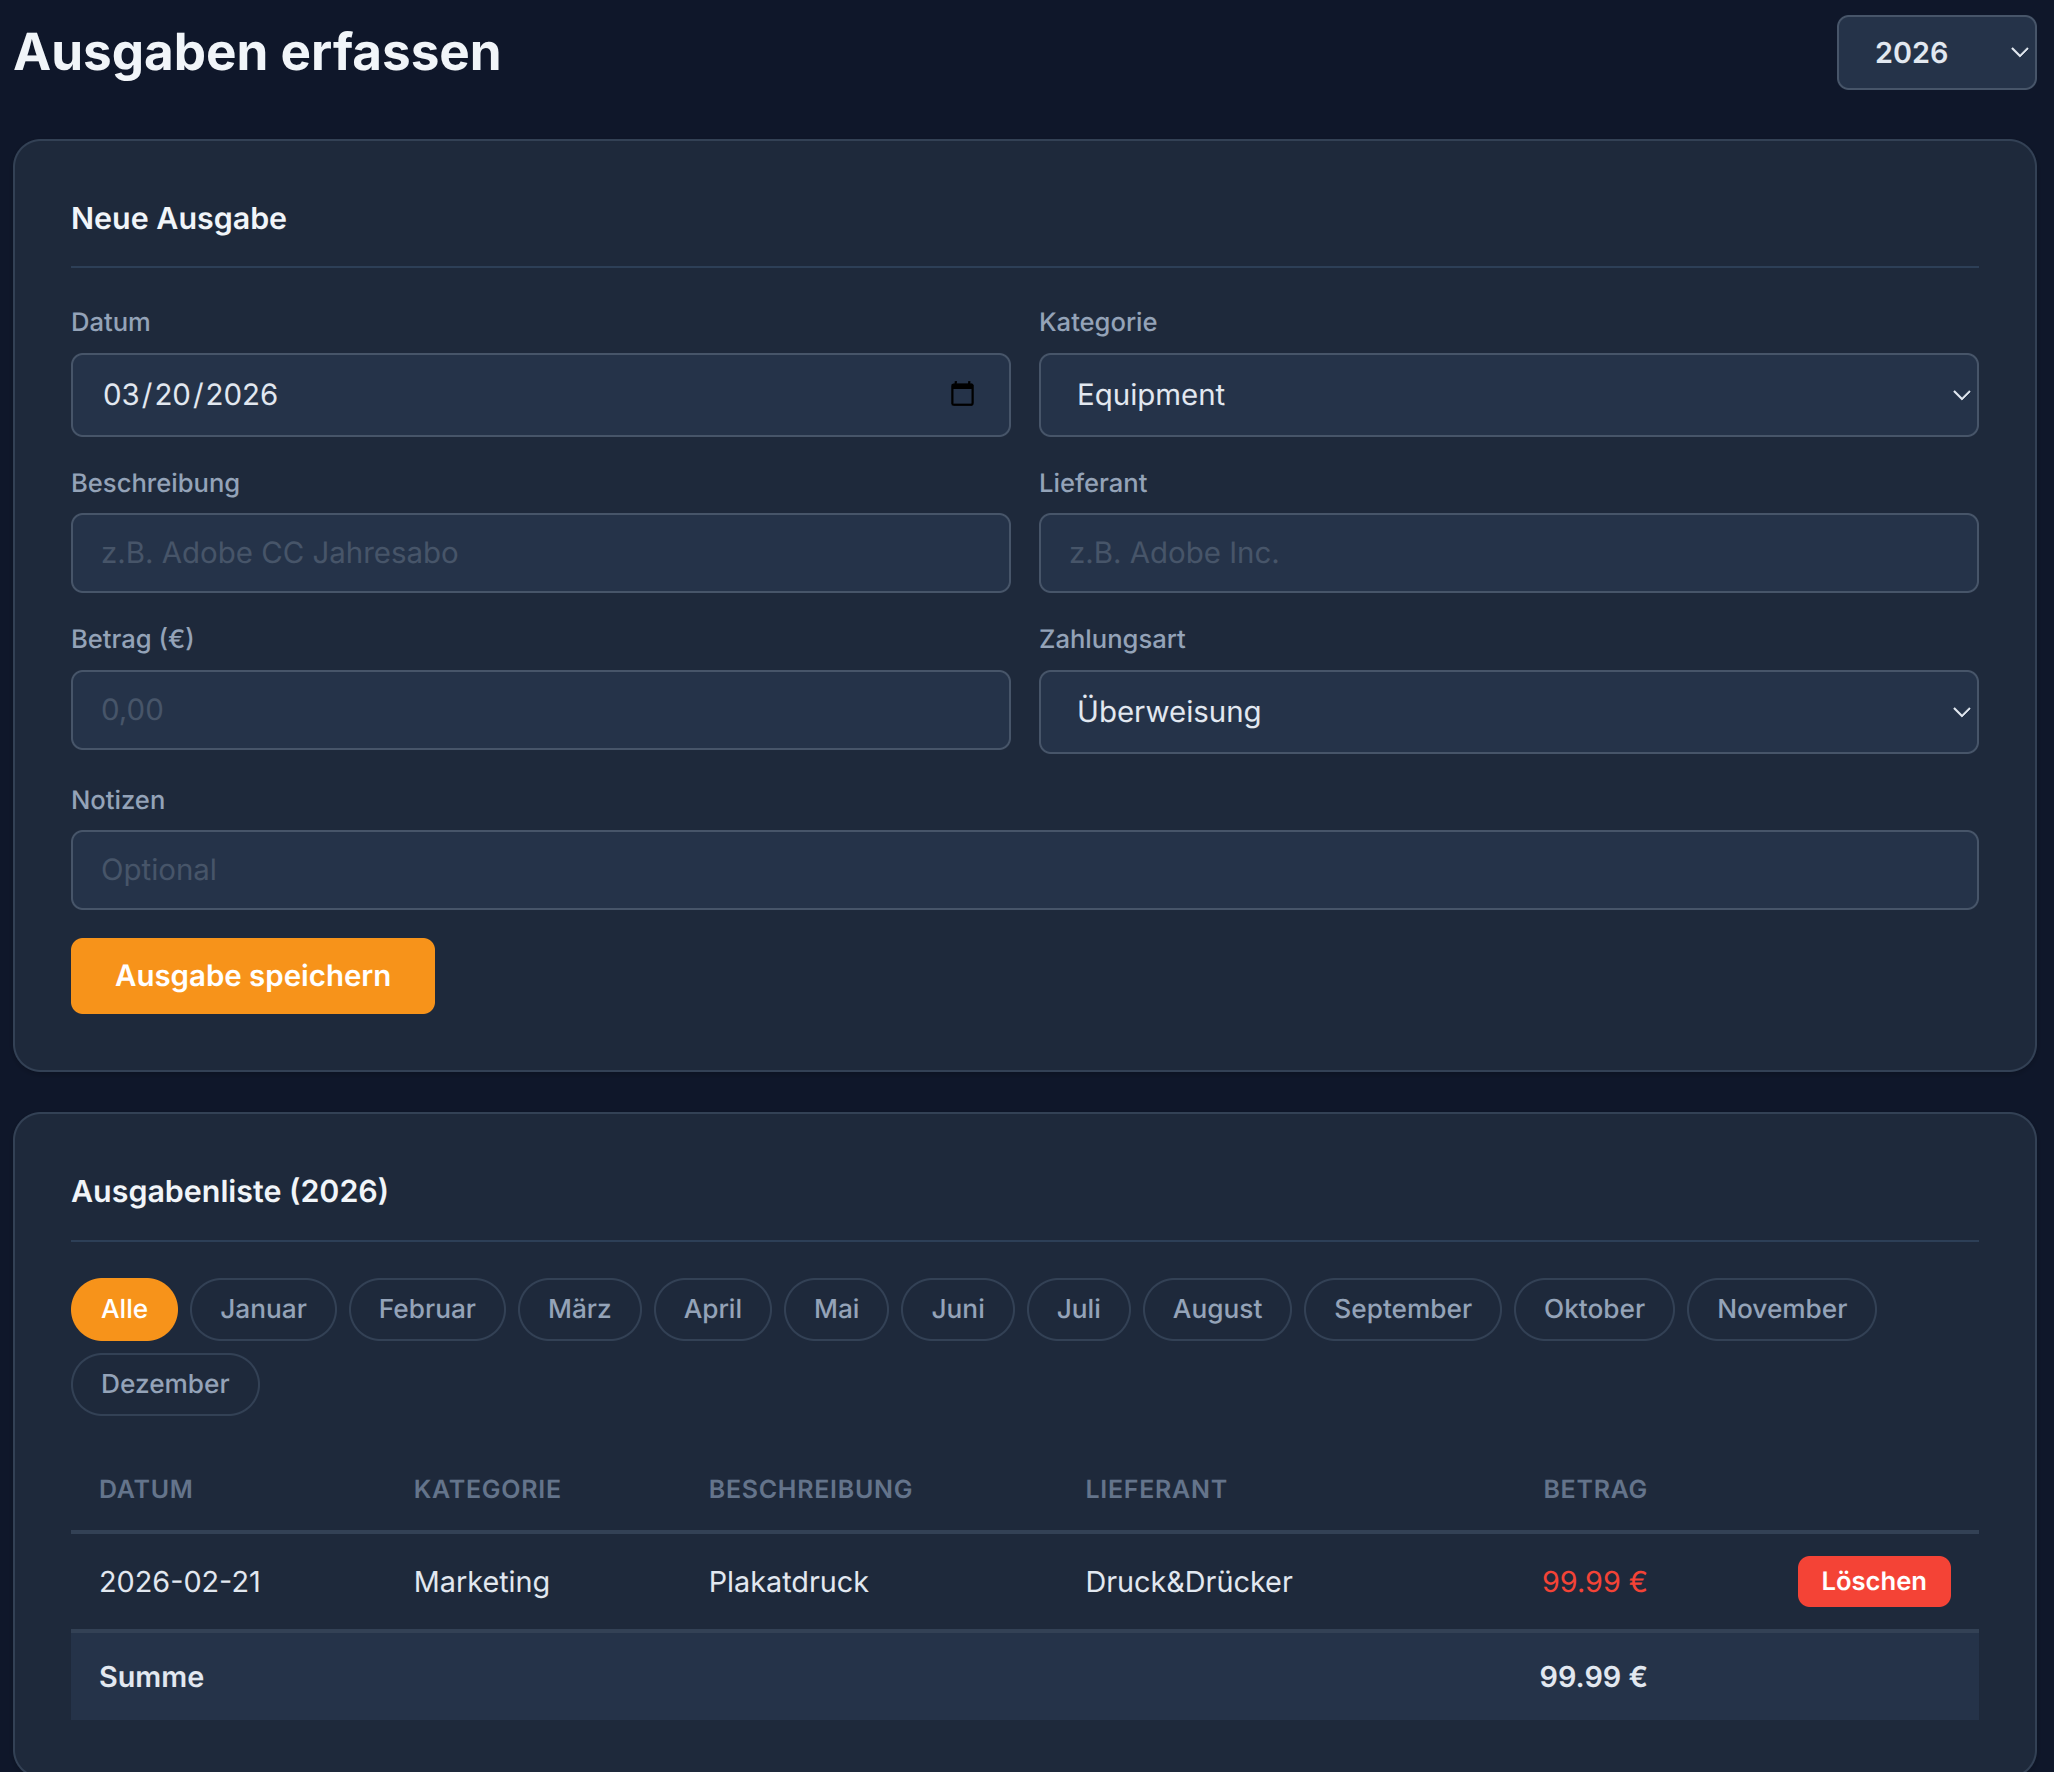Image resolution: width=2054 pixels, height=1772 pixels.
Task: Click the date text in Datum field
Action: tap(190, 395)
